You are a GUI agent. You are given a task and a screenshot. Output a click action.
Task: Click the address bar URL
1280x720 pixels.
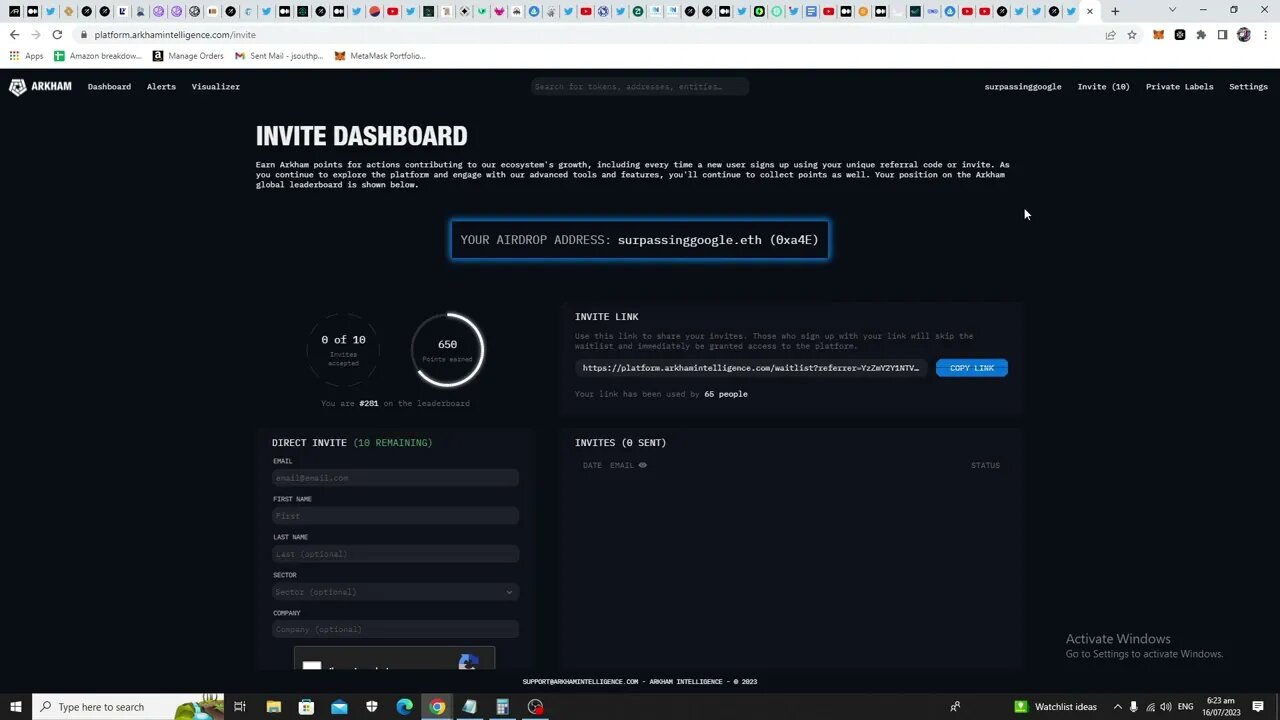coord(175,35)
